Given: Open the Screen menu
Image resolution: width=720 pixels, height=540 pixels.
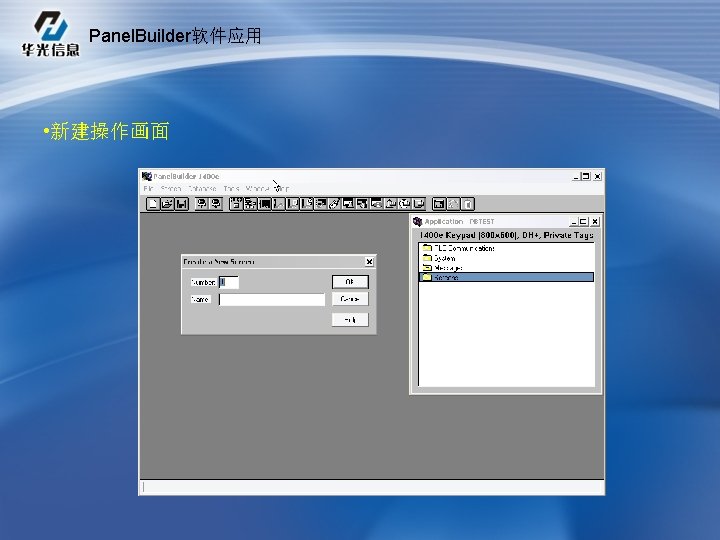Looking at the screenshot, I should [x=171, y=189].
